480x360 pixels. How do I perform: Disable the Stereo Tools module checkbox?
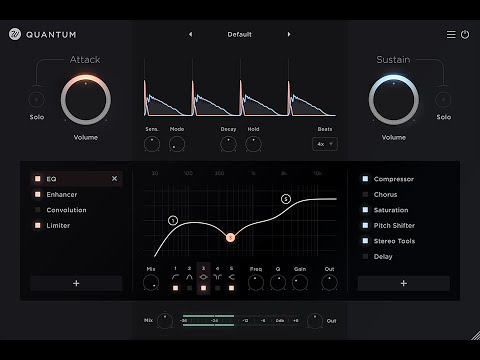click(x=365, y=241)
